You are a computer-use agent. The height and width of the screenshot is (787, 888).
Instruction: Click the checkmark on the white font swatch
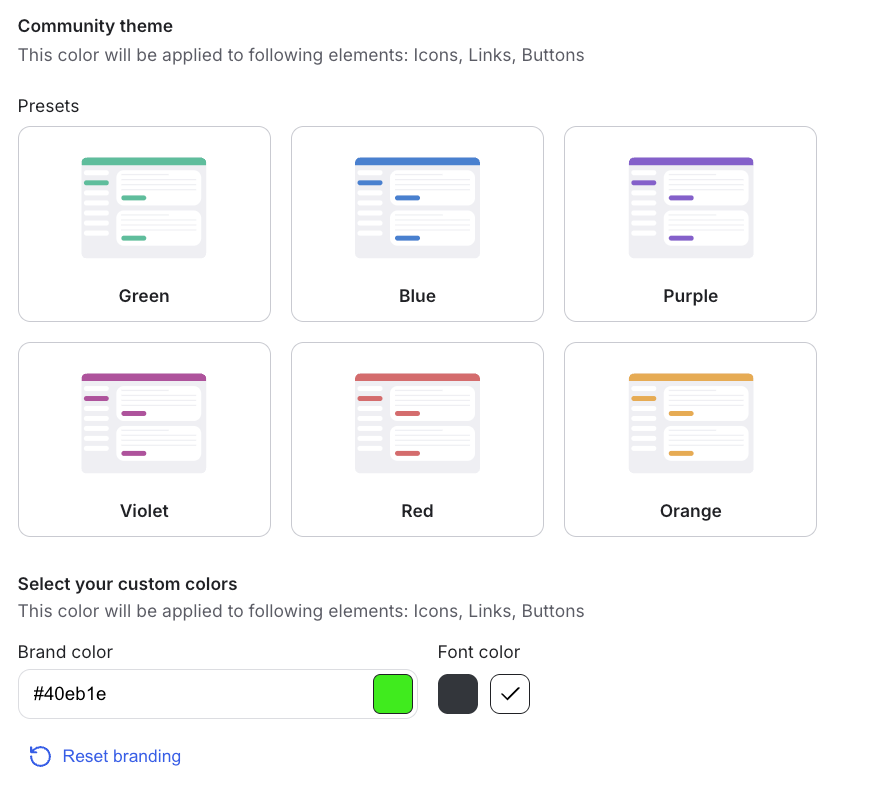point(510,693)
